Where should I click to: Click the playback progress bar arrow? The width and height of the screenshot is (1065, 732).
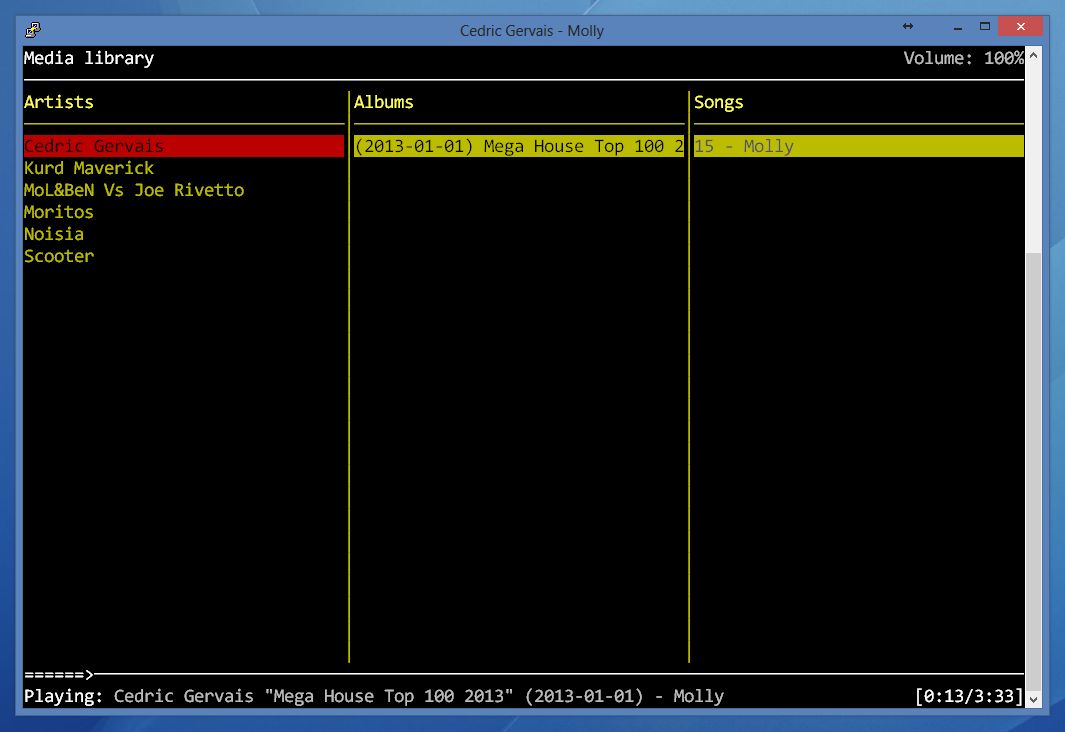pyautogui.click(x=89, y=674)
